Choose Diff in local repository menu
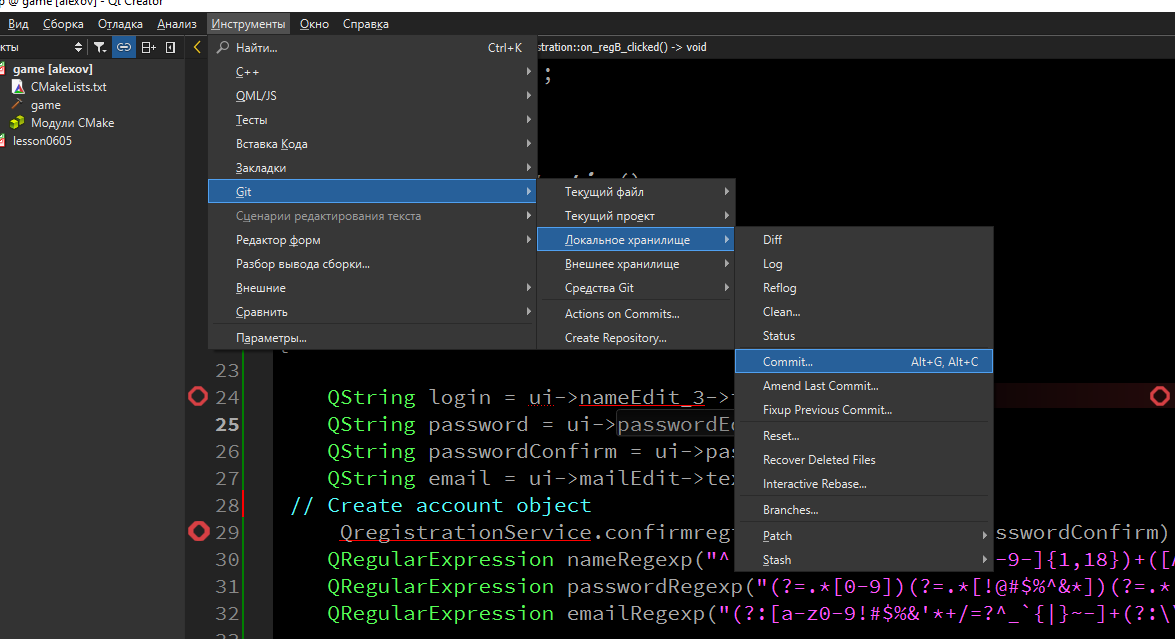The height and width of the screenshot is (639, 1175). [x=864, y=240]
